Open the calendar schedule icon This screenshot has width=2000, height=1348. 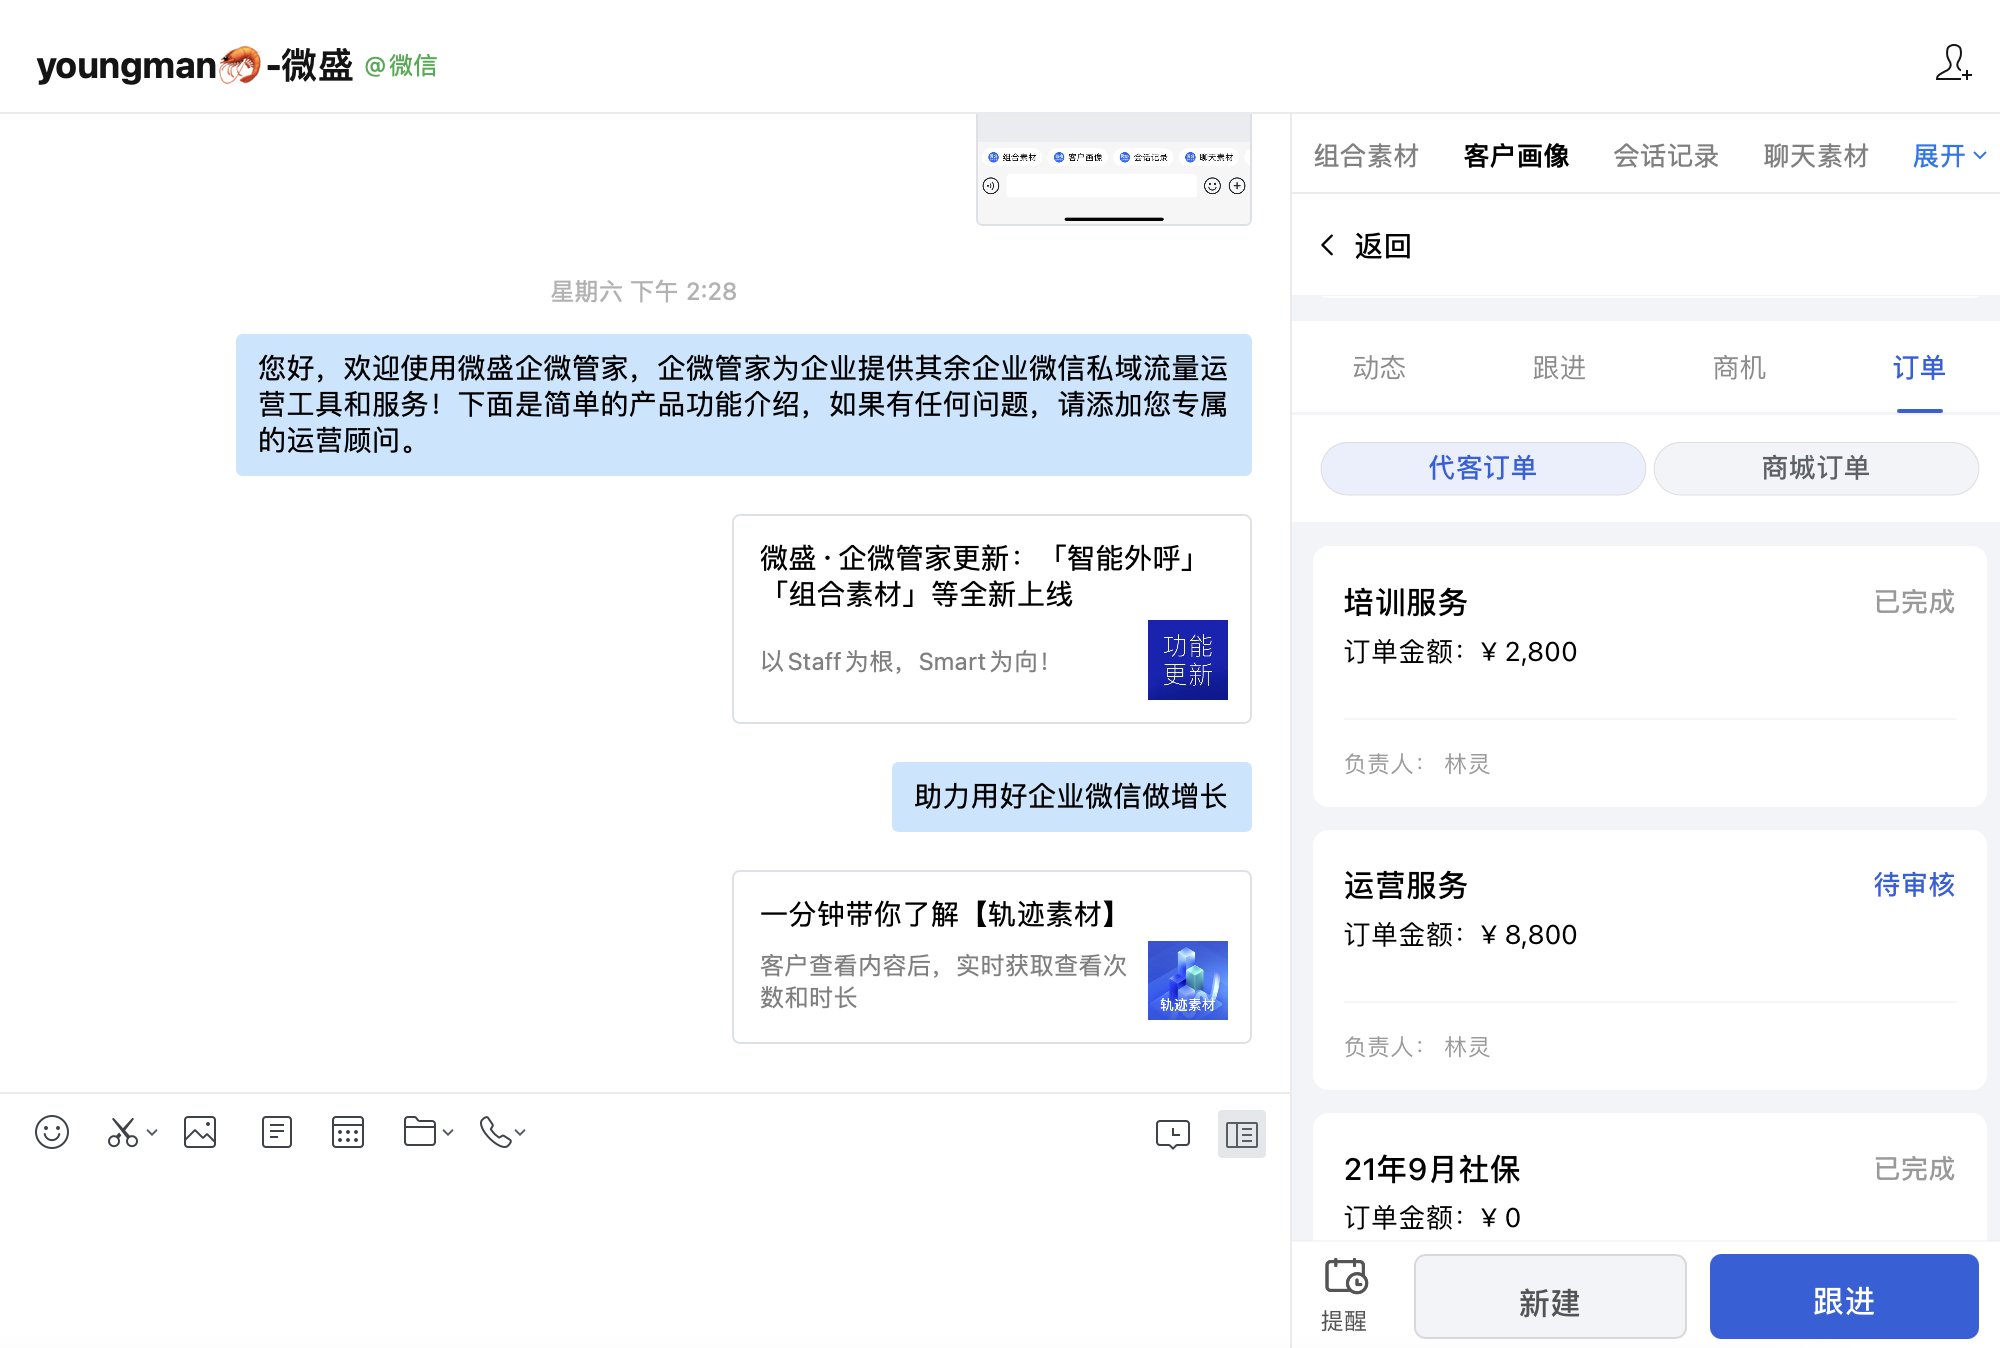tap(348, 1133)
